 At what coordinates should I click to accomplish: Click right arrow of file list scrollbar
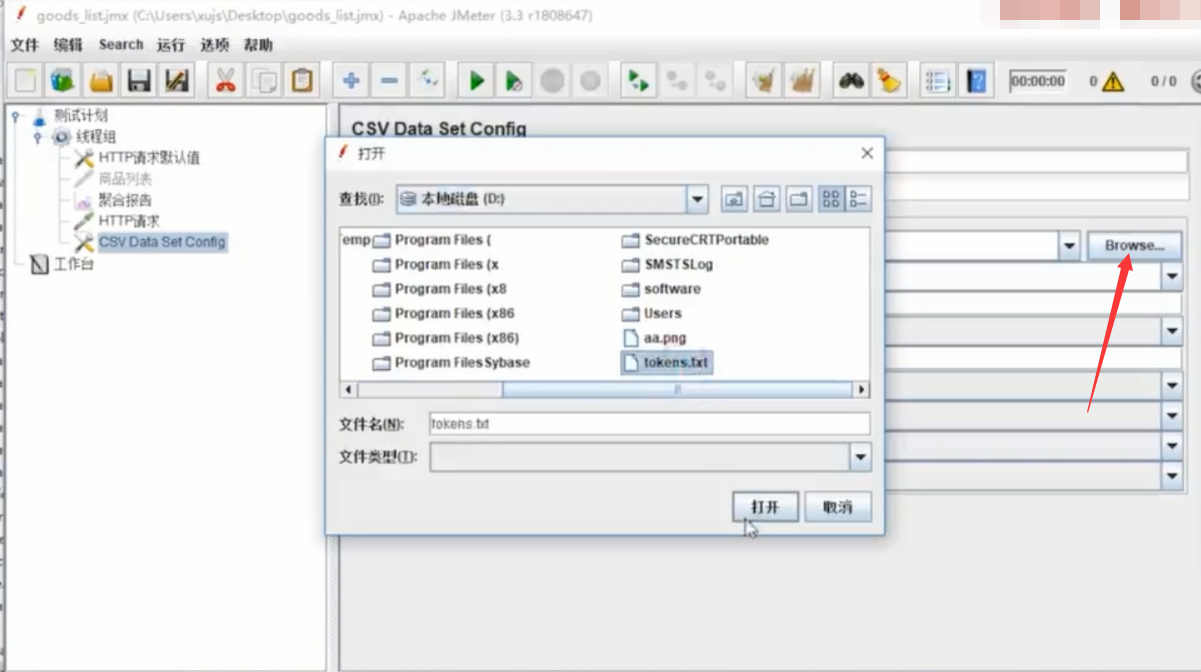[861, 389]
